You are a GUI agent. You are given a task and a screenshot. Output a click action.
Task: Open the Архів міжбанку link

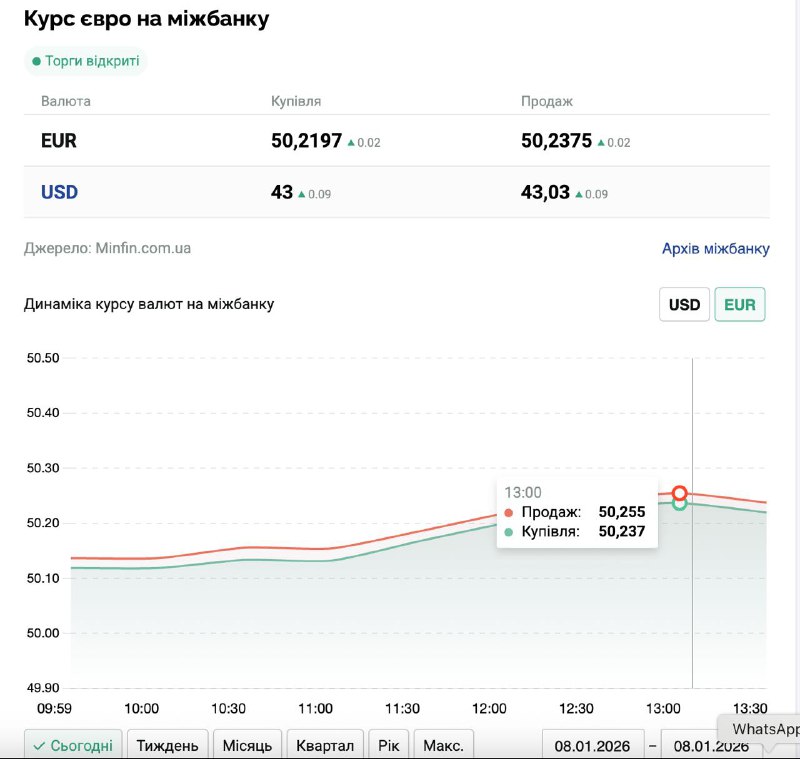716,248
